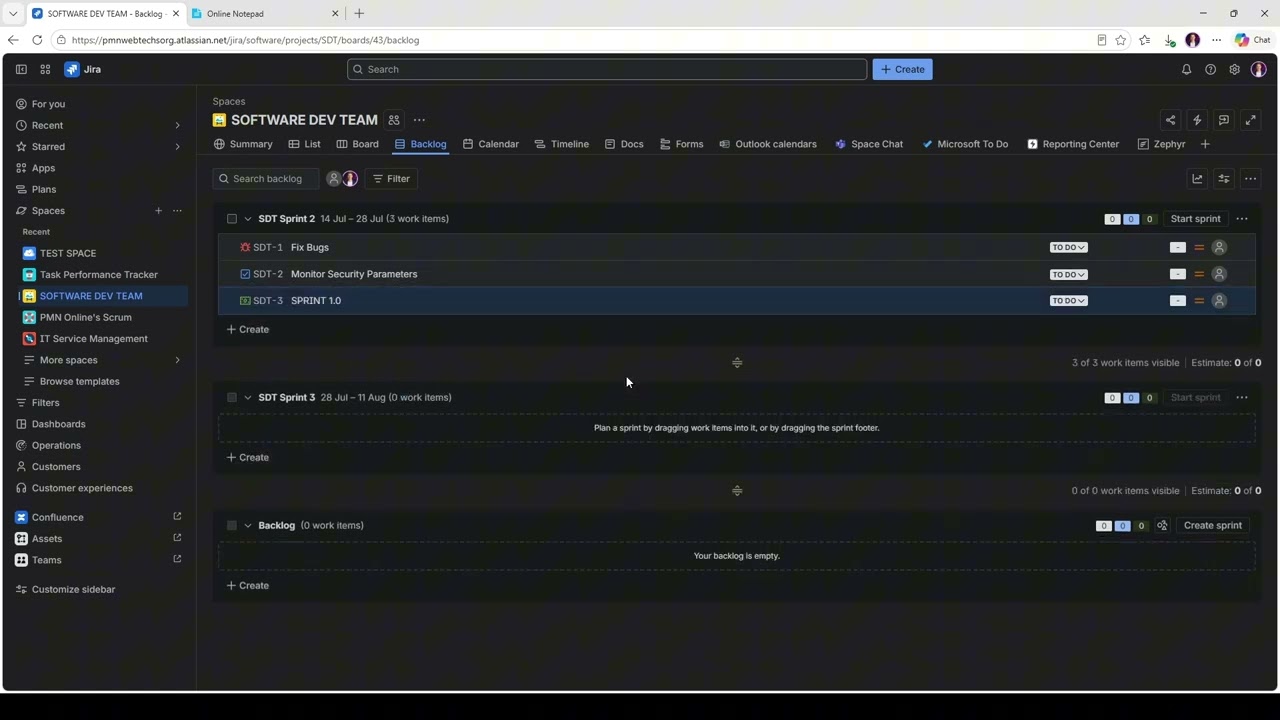This screenshot has height=720, width=1280.
Task: Open the help question mark icon
Action: click(1210, 69)
